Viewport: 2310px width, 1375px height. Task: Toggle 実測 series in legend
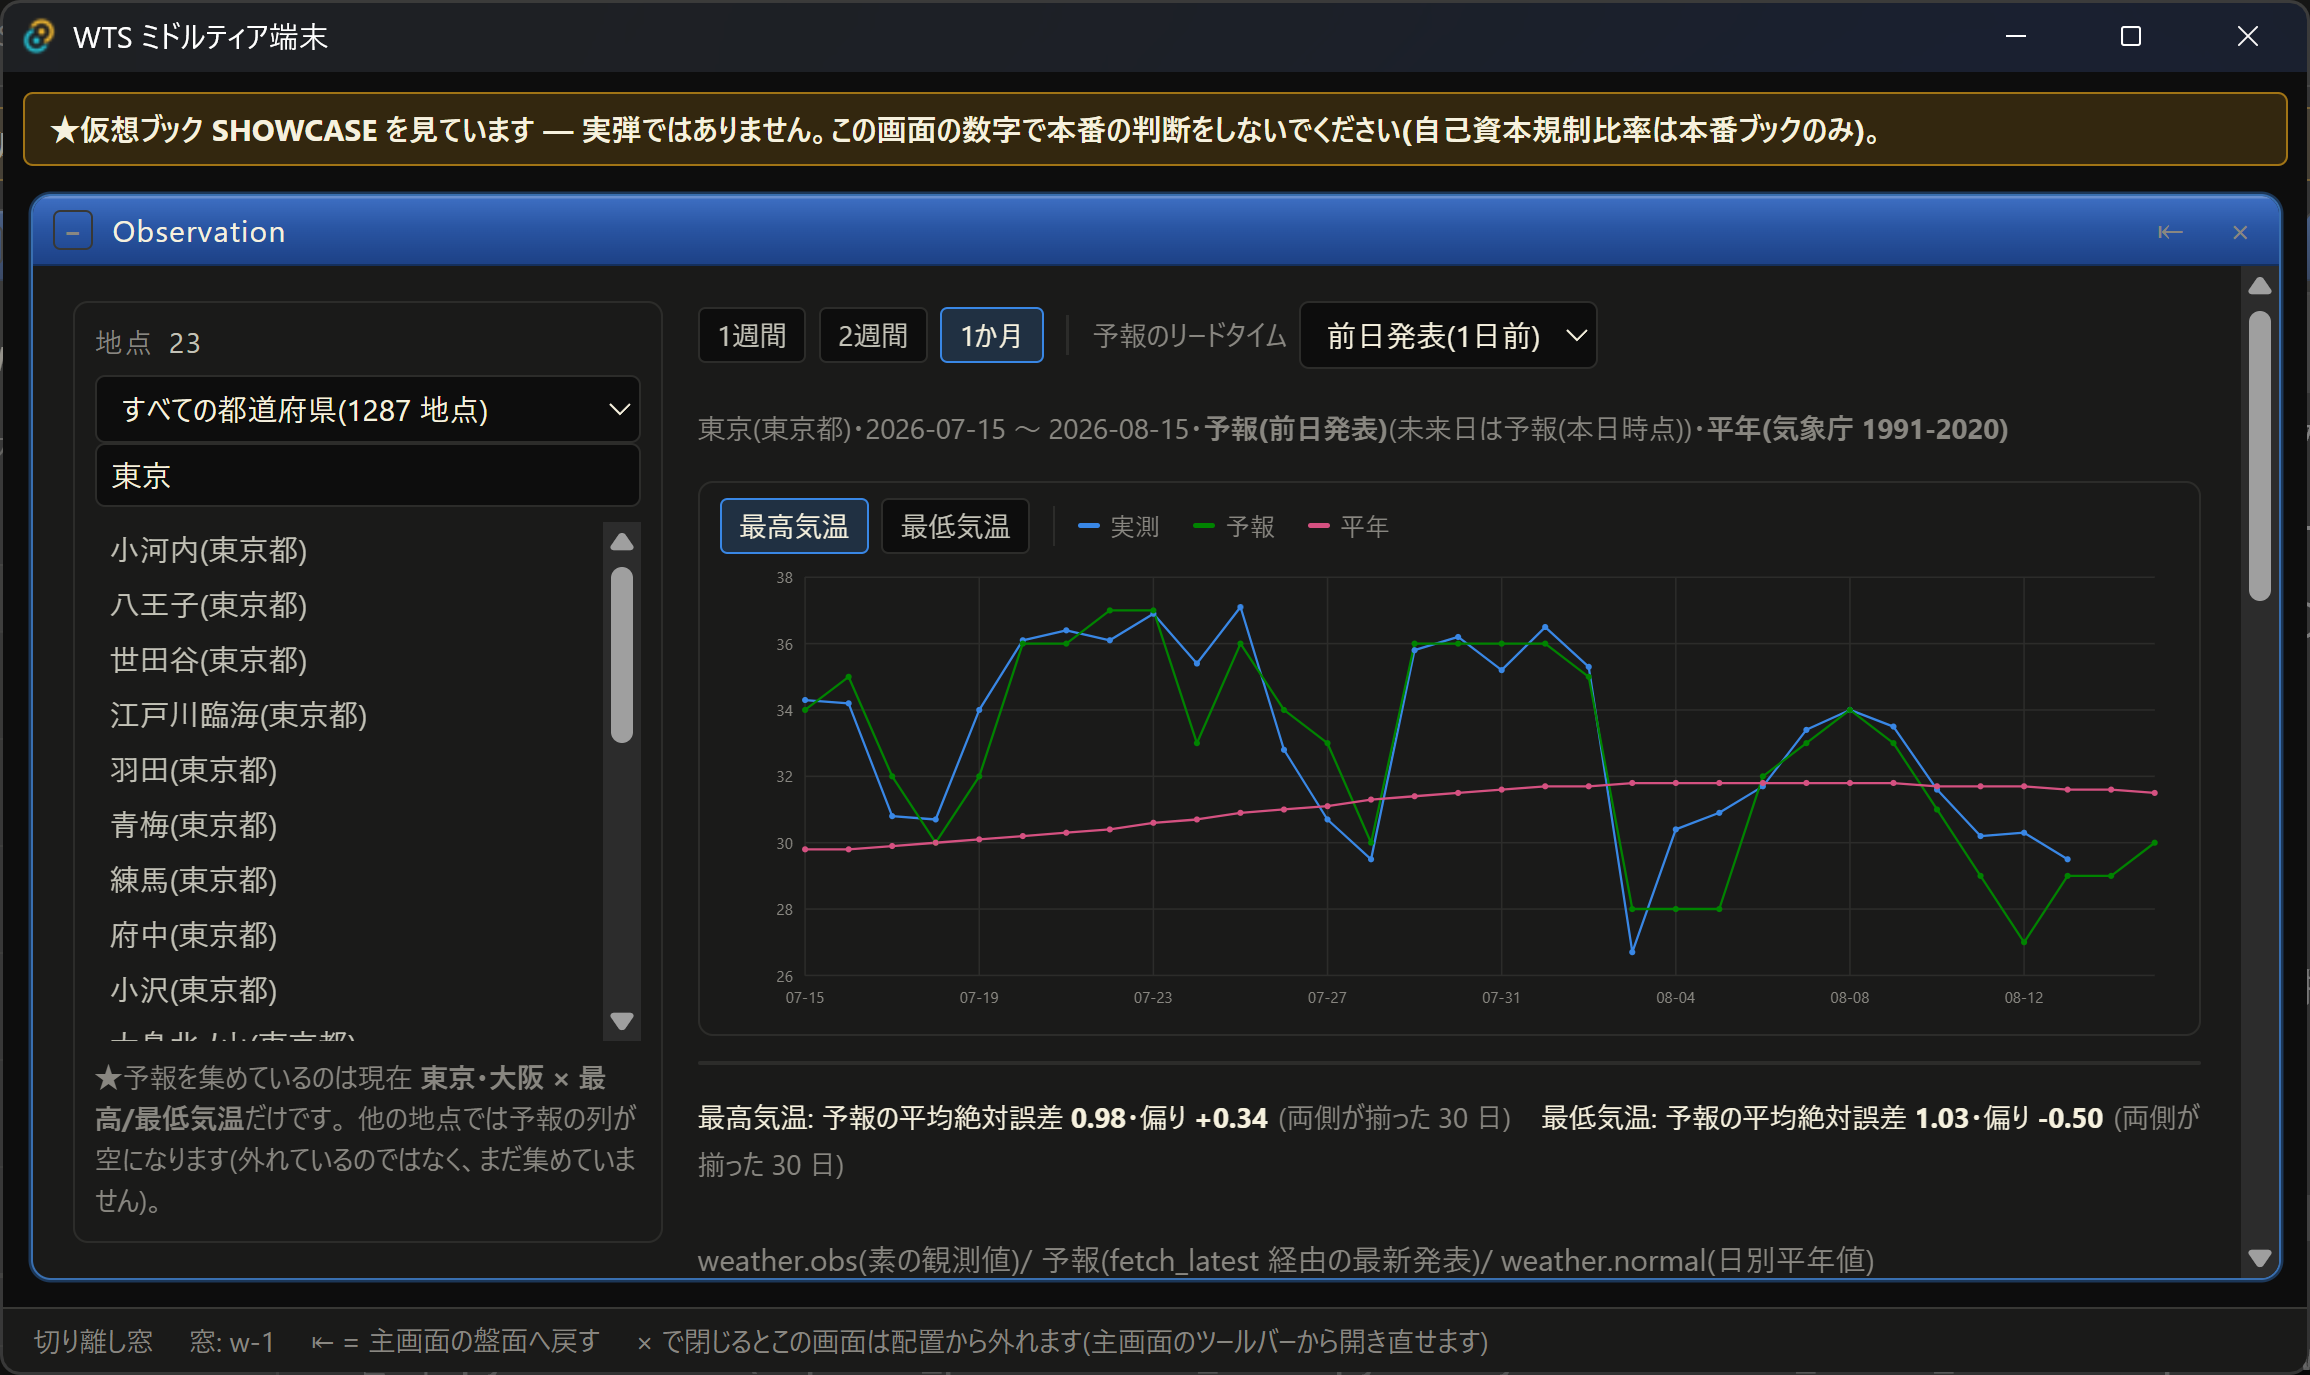click(1119, 526)
